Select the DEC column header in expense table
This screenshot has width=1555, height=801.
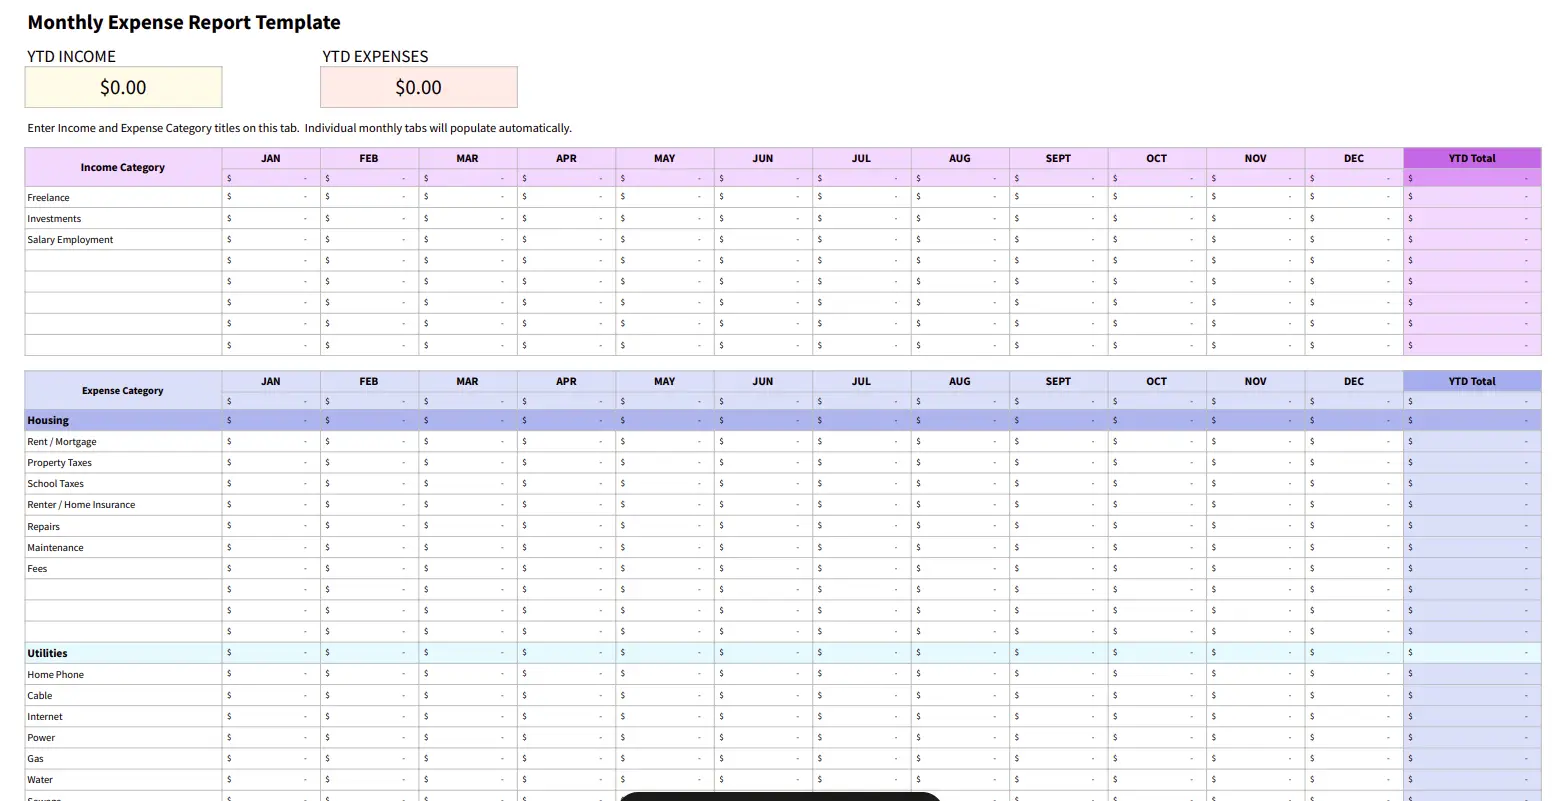pyautogui.click(x=1353, y=381)
